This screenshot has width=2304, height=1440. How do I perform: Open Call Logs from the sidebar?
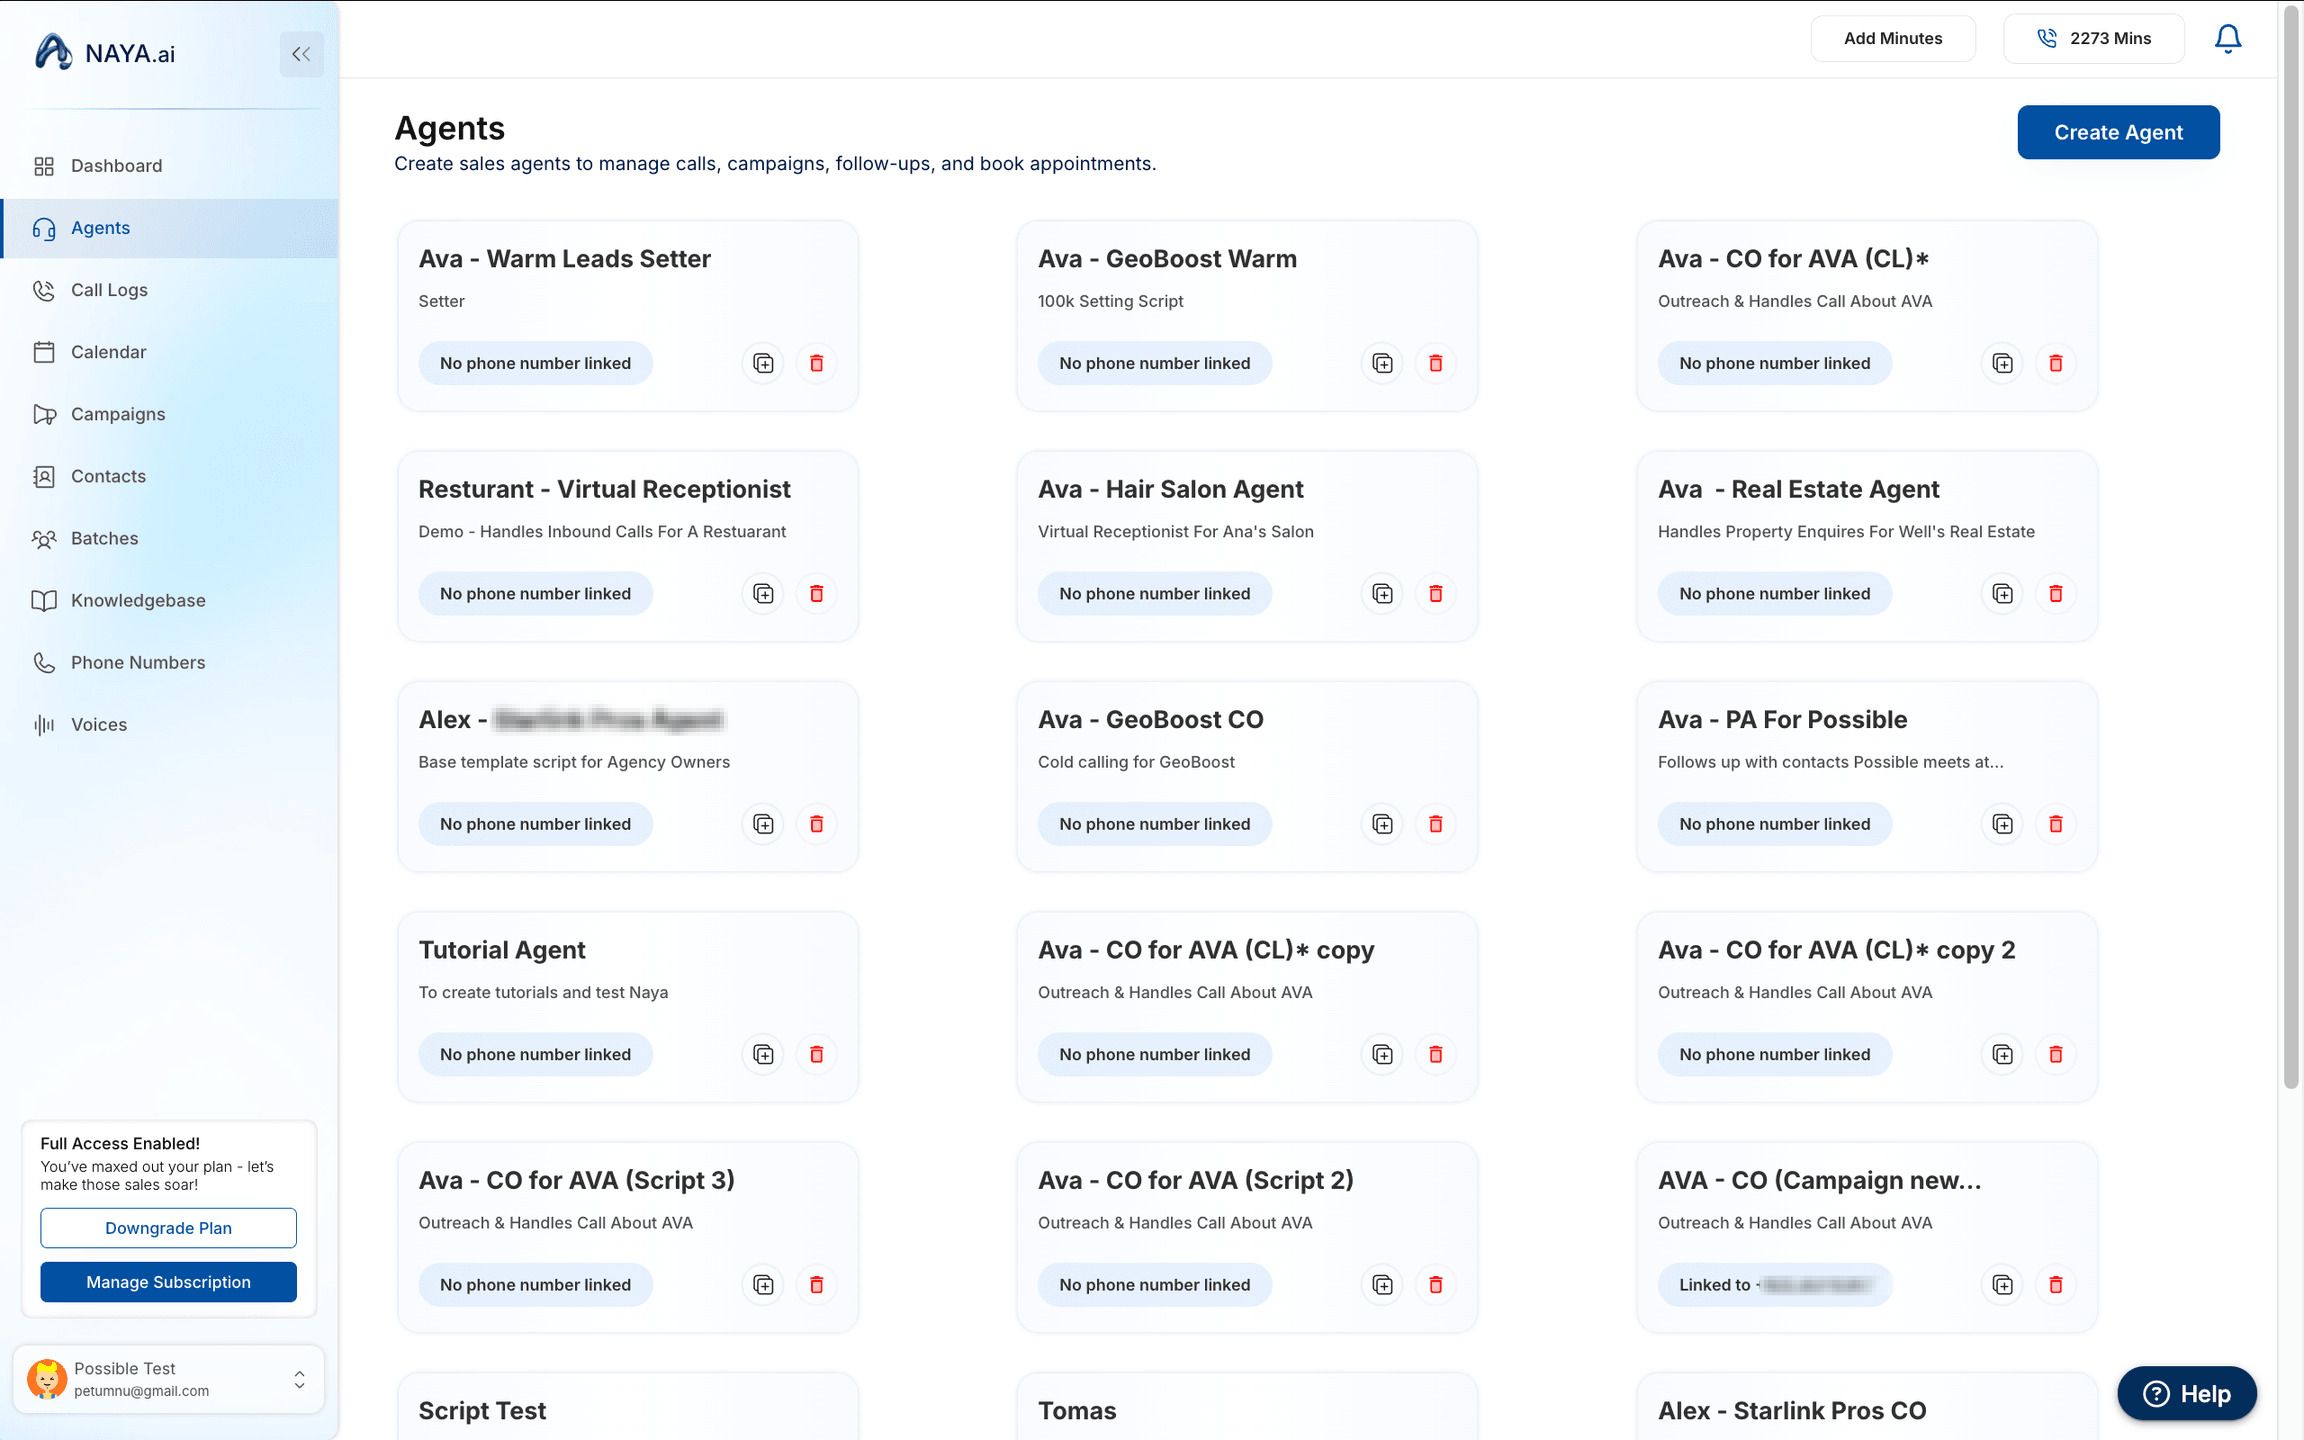point(170,290)
